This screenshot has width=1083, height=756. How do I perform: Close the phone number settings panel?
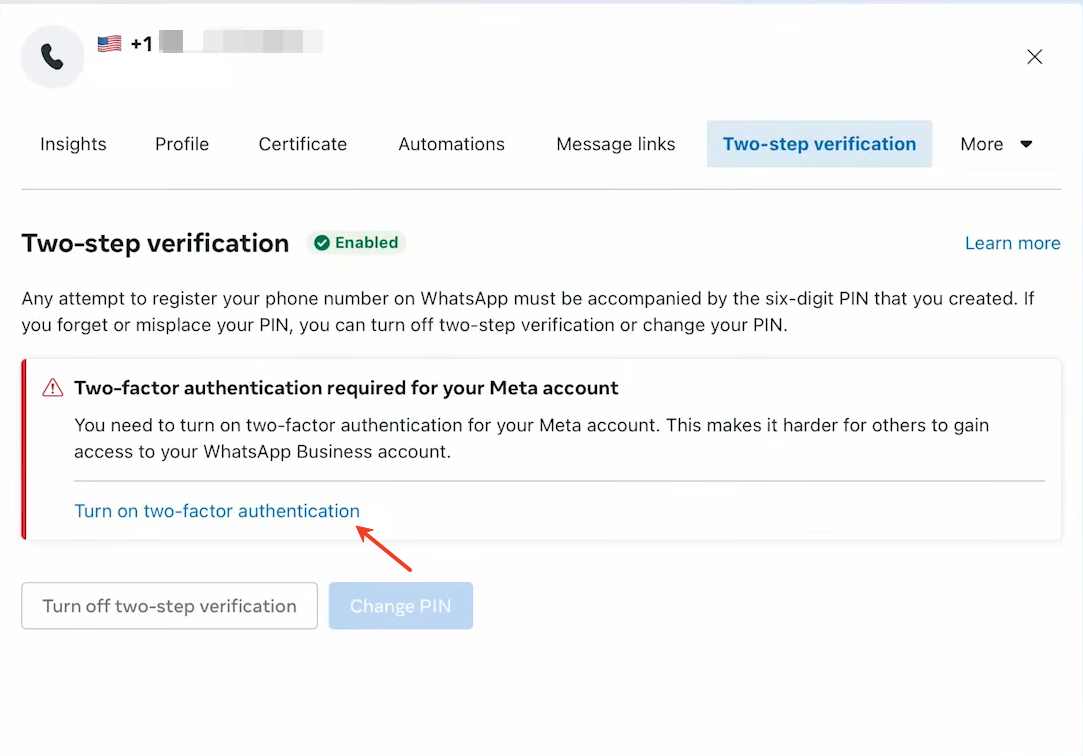point(1034,57)
